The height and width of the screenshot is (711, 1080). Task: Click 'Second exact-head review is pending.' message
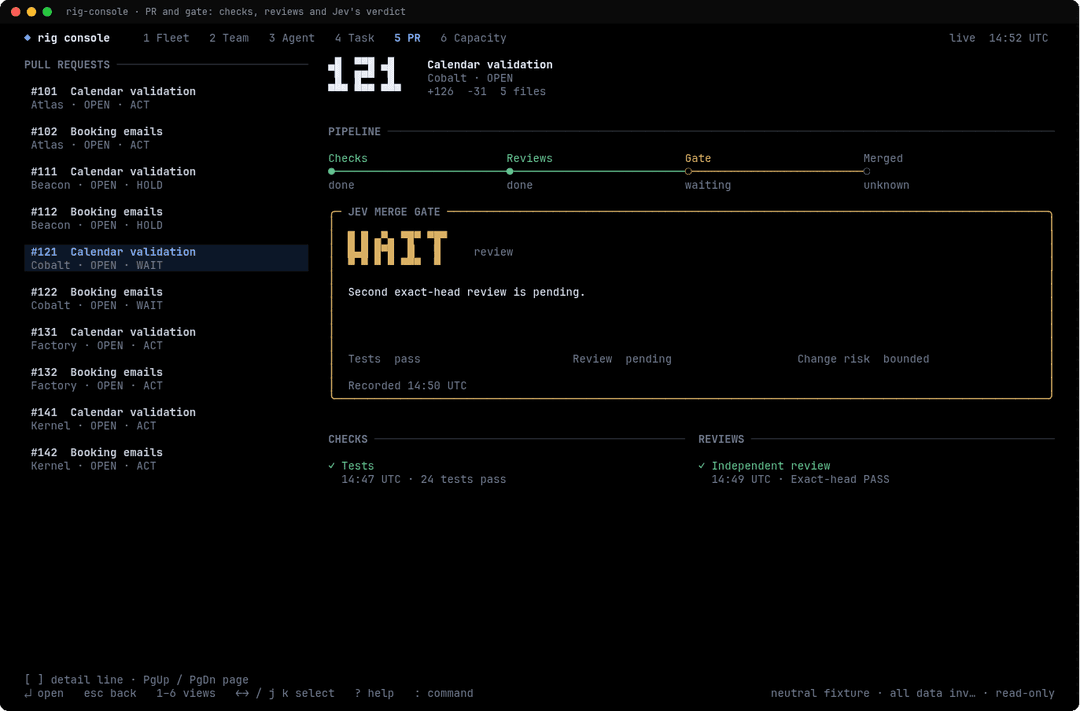pyautogui.click(x=466, y=292)
